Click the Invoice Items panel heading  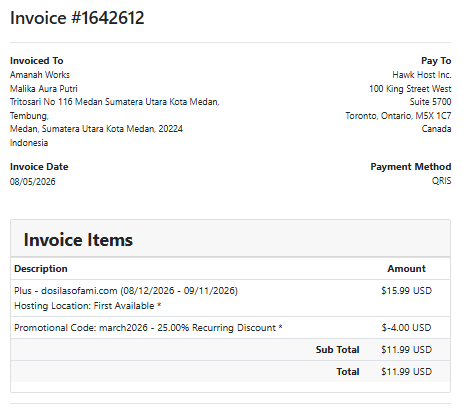coord(78,240)
